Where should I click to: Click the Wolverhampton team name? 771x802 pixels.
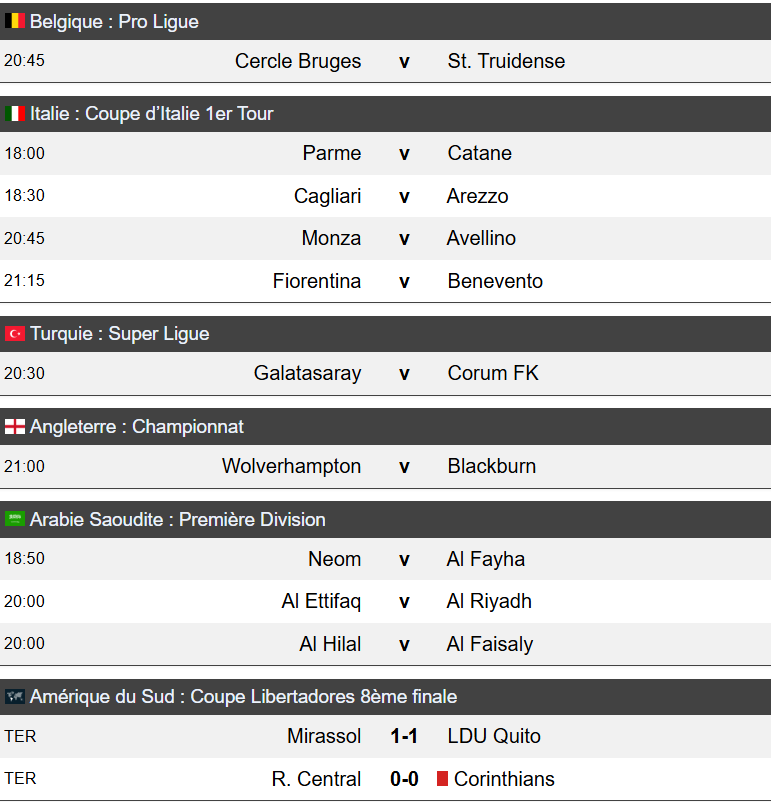pyautogui.click(x=292, y=466)
